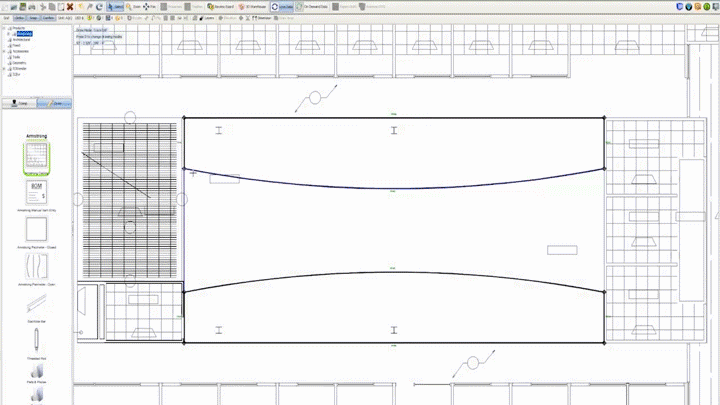The width and height of the screenshot is (720, 405).
Task: Select the BOM manual item tool
Action: (36, 192)
